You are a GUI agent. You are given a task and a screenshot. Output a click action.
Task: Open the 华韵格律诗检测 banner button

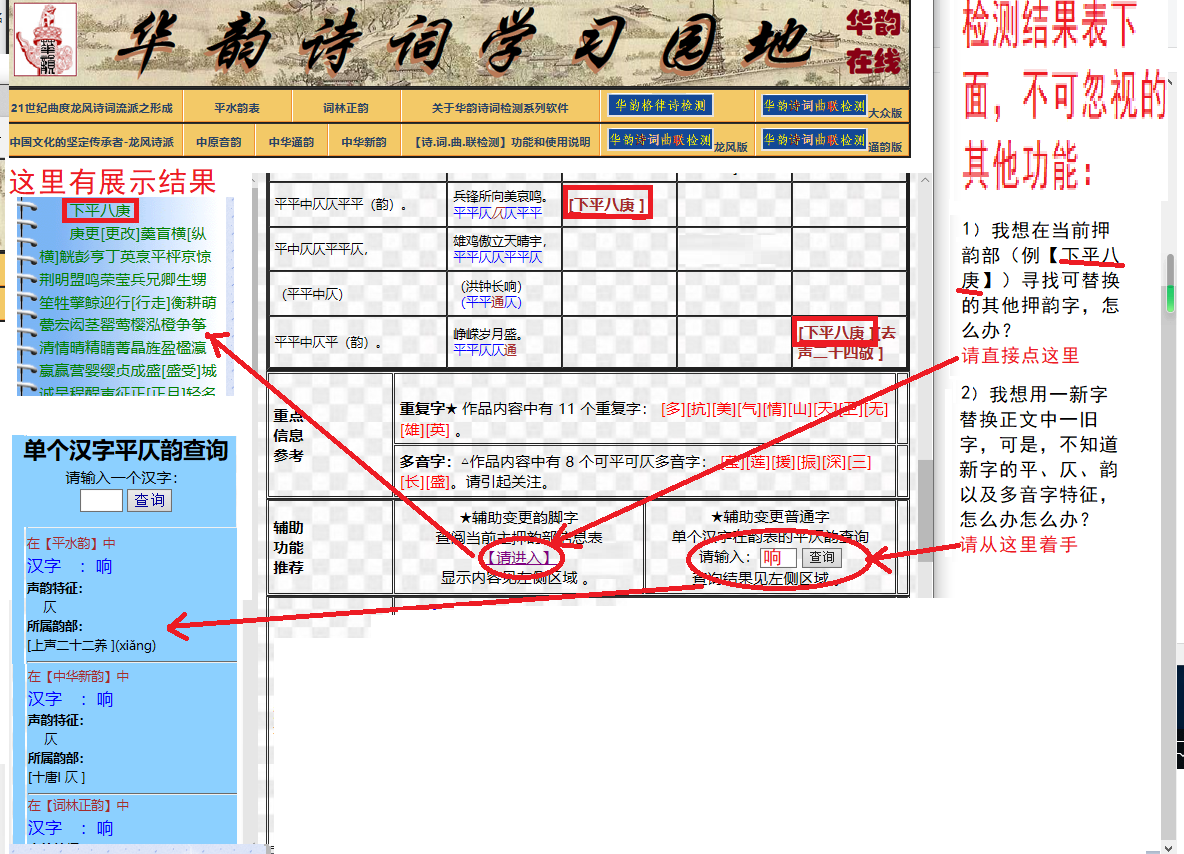[x=660, y=105]
